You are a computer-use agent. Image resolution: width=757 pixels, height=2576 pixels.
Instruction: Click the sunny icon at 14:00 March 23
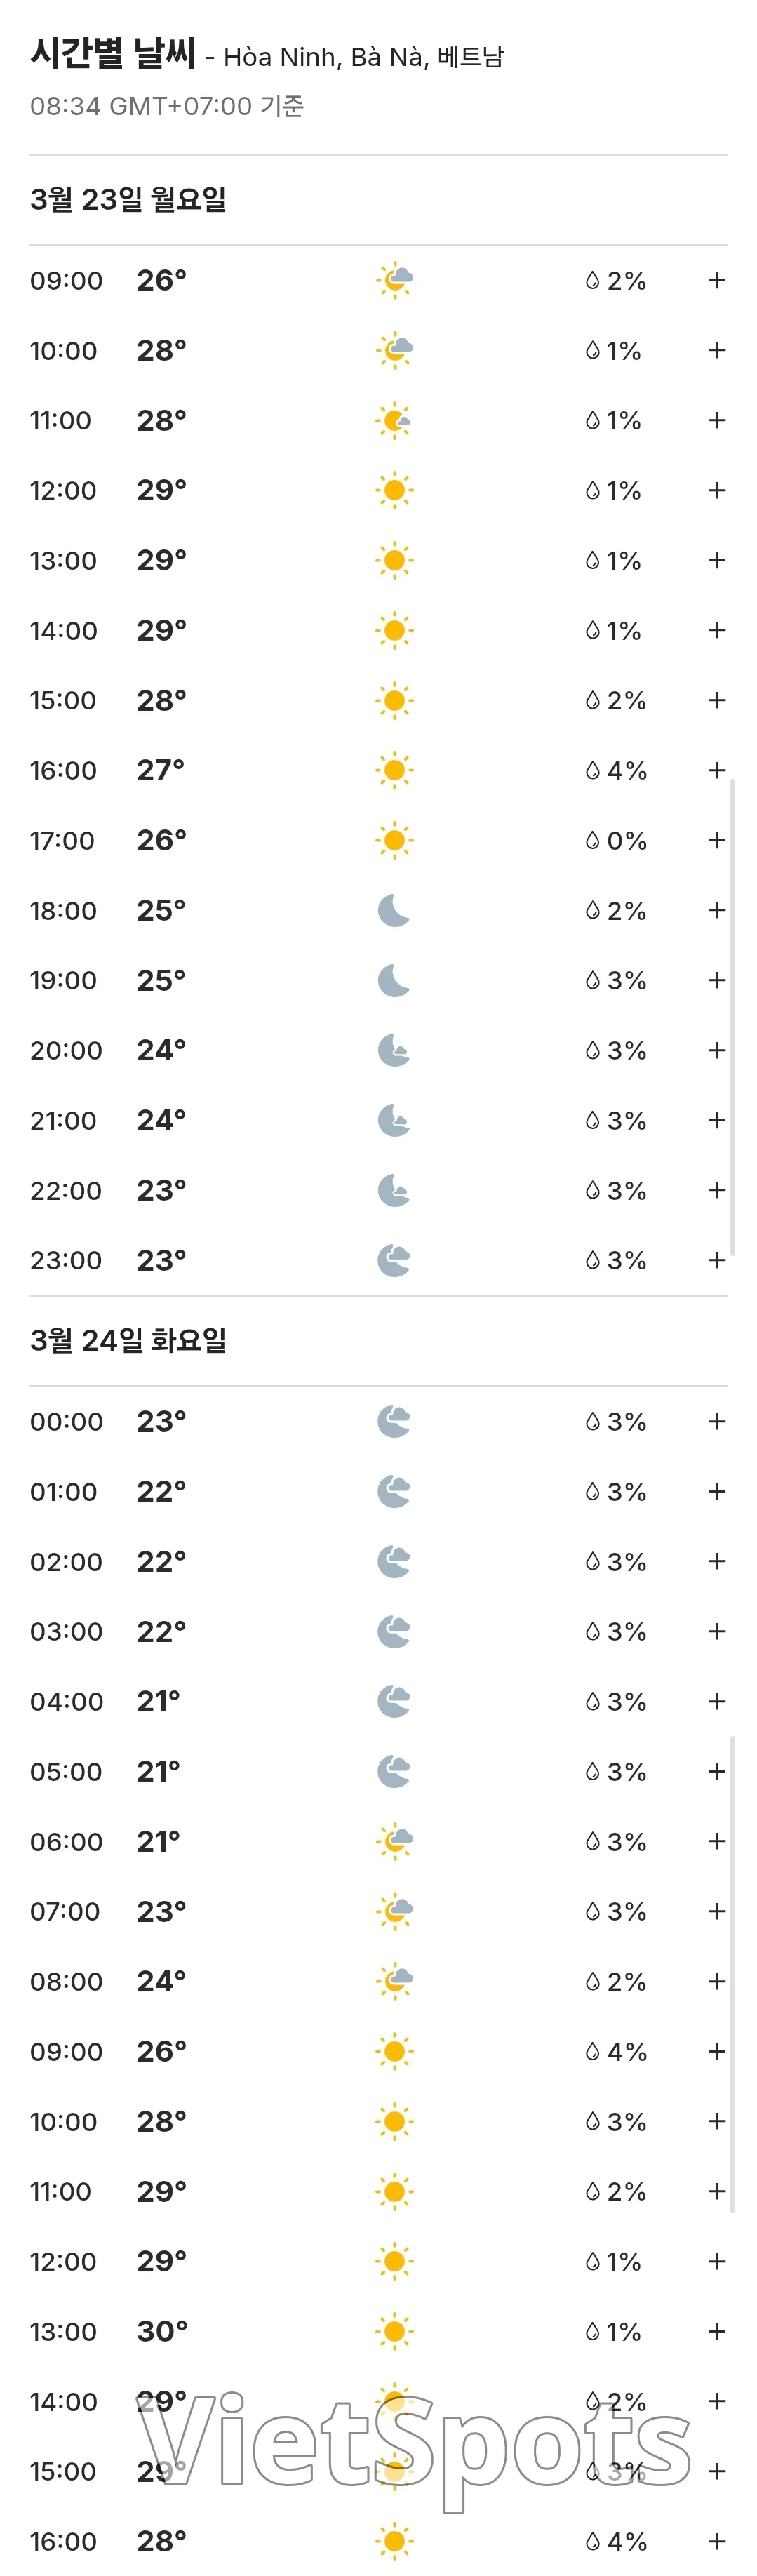[394, 630]
